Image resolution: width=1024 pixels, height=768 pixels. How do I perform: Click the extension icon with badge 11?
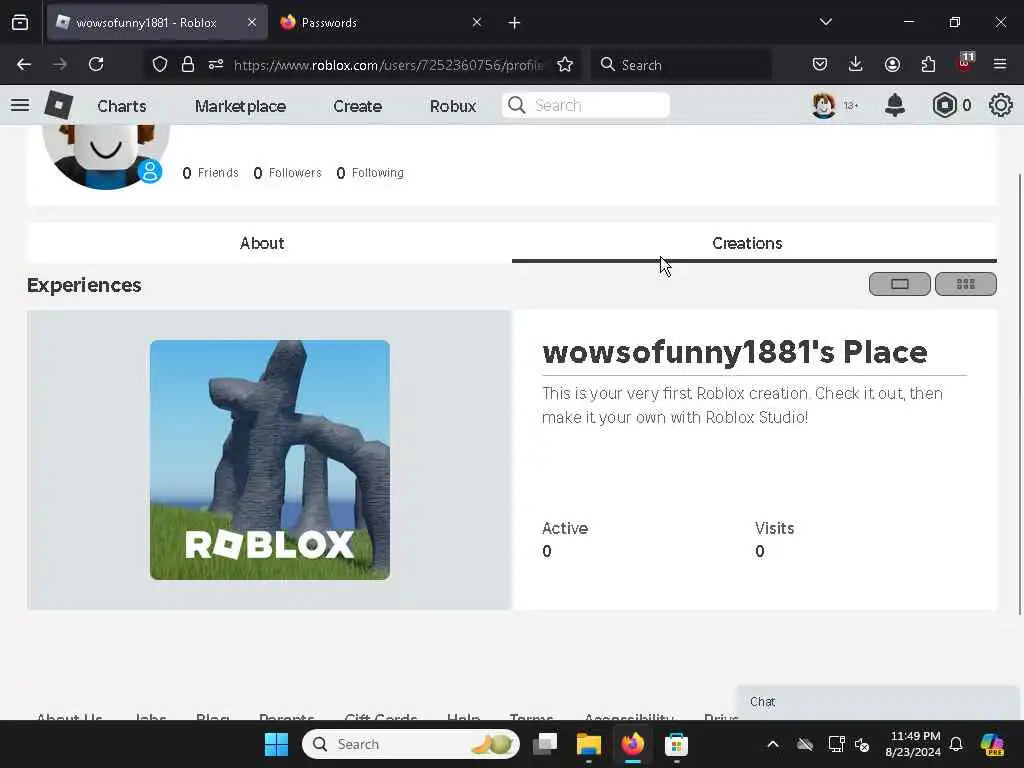coord(965,63)
